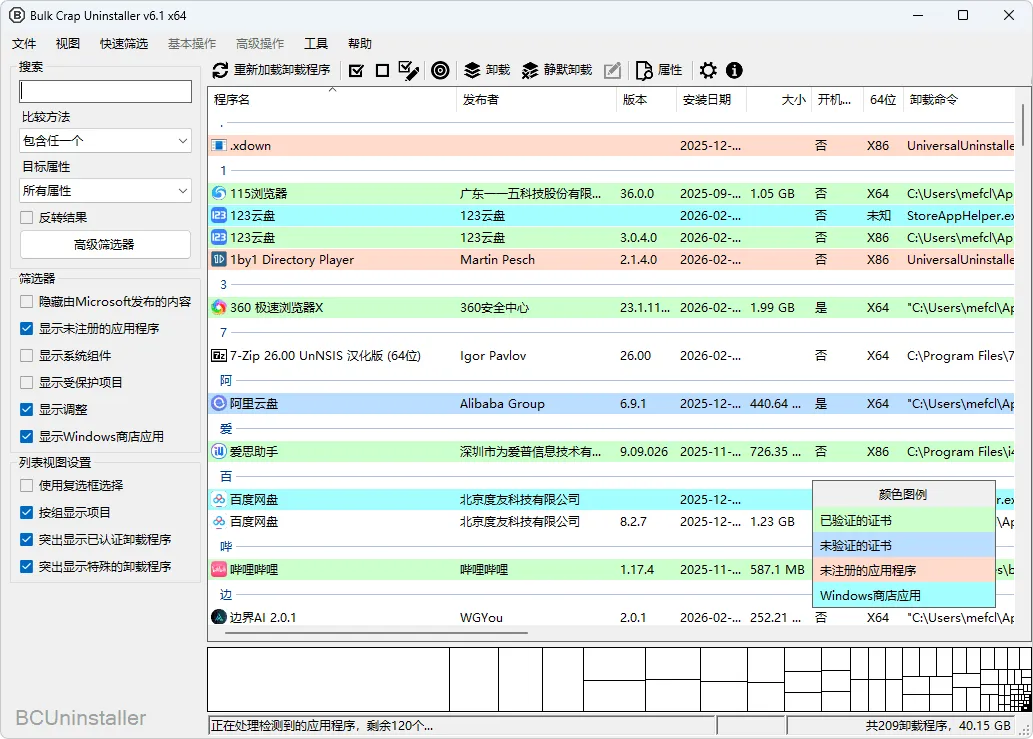Sort by 程序名 column header
Image resolution: width=1033 pixels, height=739 pixels.
[332, 99]
